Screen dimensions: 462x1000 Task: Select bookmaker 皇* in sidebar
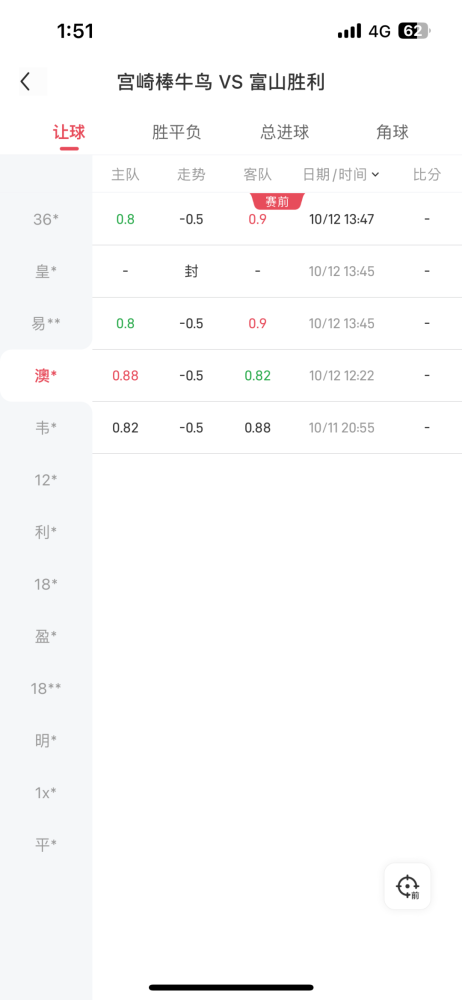tap(46, 272)
